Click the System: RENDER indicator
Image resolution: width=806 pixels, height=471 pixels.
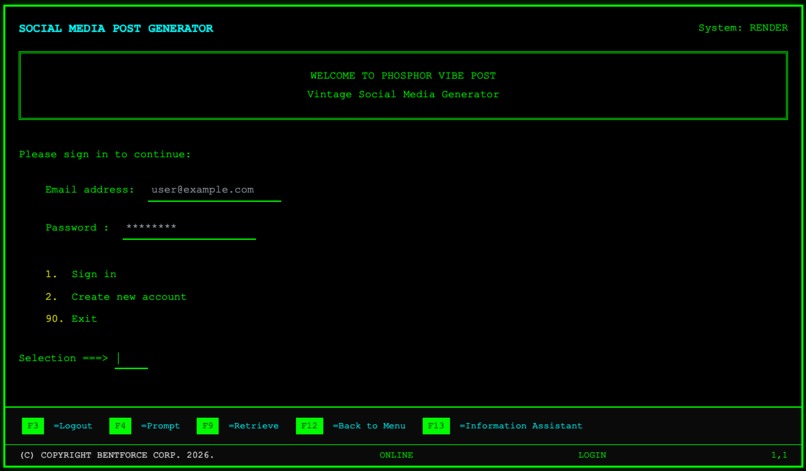743,28
